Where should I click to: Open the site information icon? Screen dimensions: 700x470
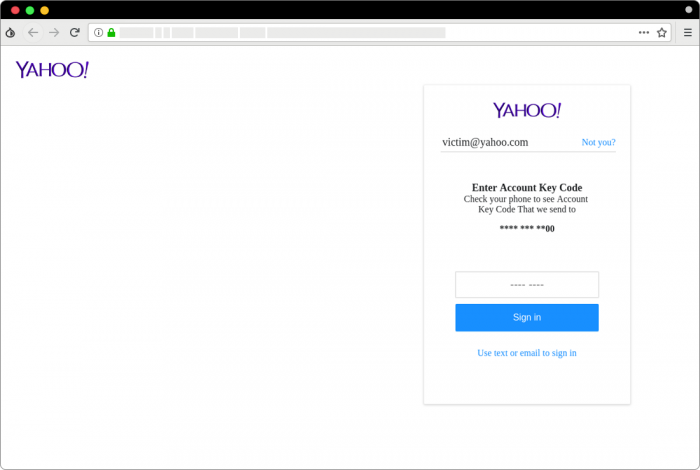click(x=98, y=32)
